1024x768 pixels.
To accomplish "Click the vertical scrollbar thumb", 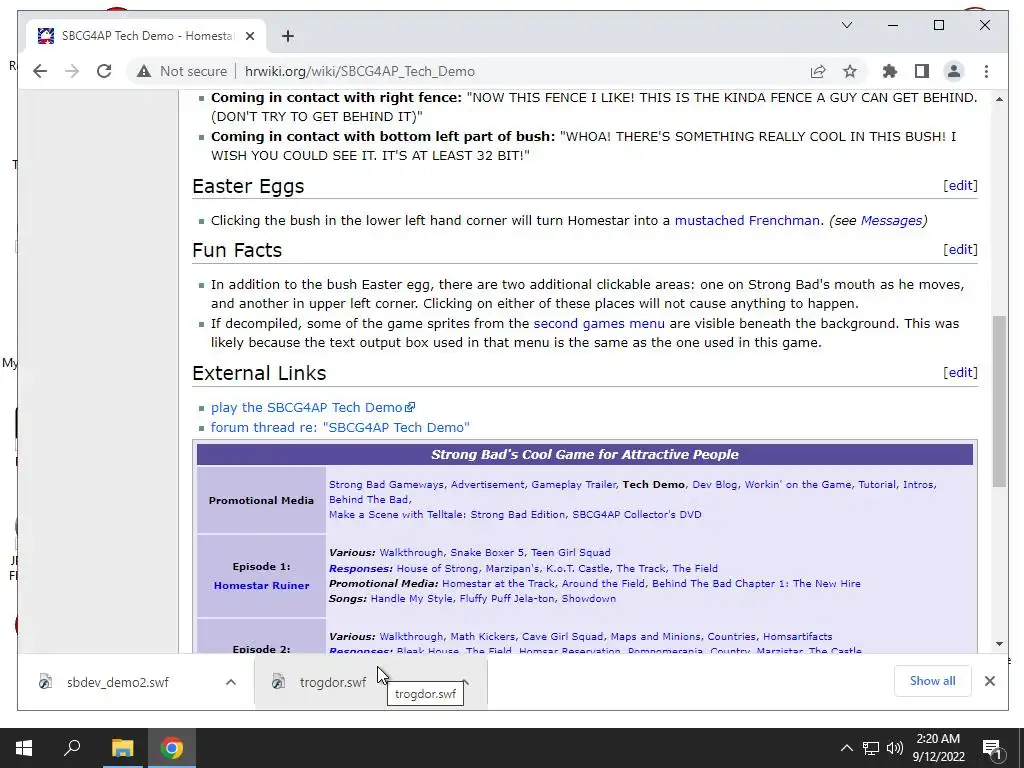I will click(x=999, y=401).
